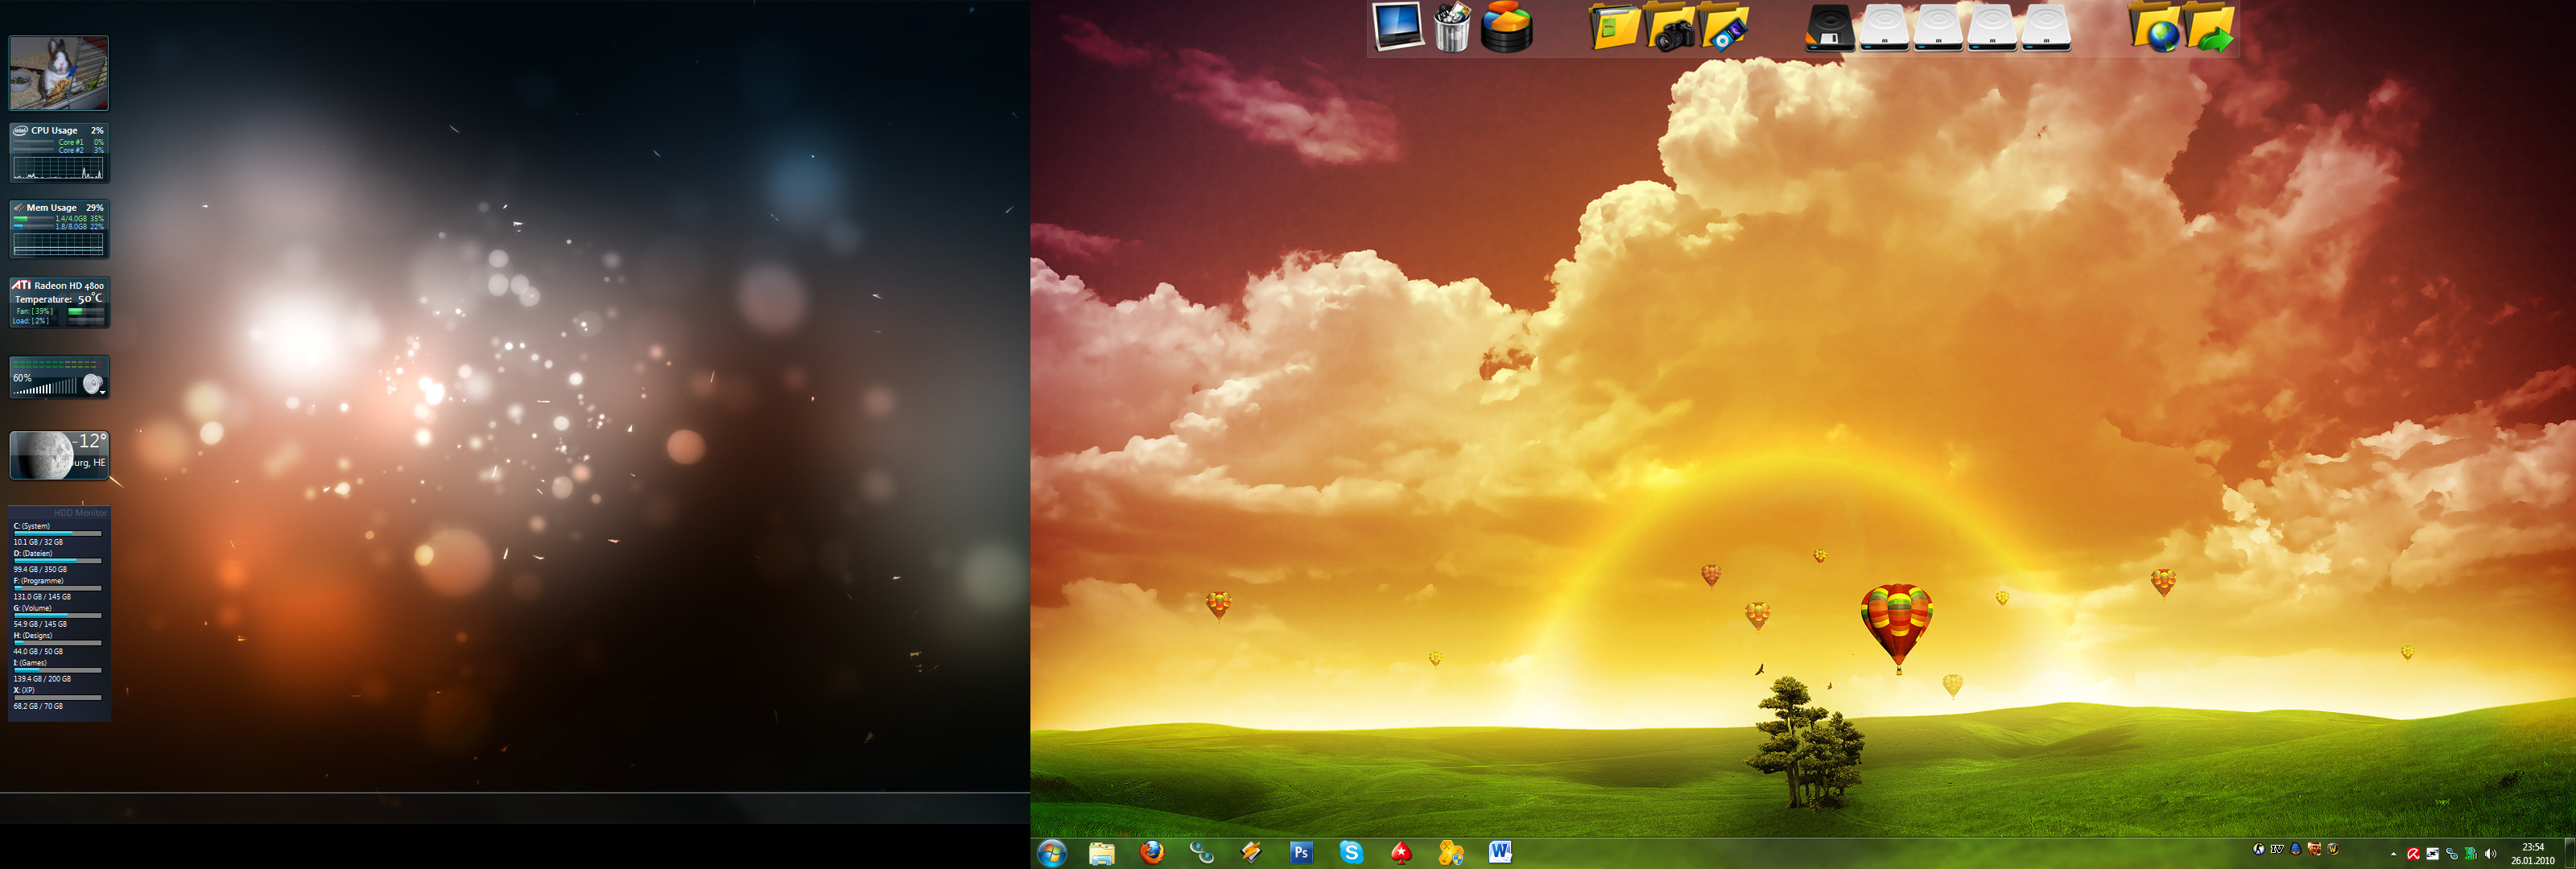The width and height of the screenshot is (2576, 869).
Task: Click the Mem Usage gadget
Action: pyautogui.click(x=59, y=229)
